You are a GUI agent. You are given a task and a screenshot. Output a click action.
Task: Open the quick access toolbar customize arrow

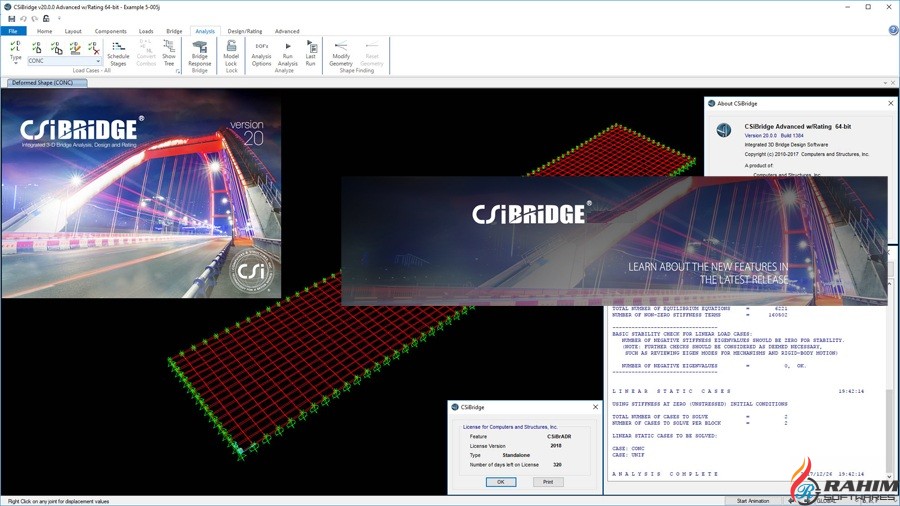pos(58,18)
